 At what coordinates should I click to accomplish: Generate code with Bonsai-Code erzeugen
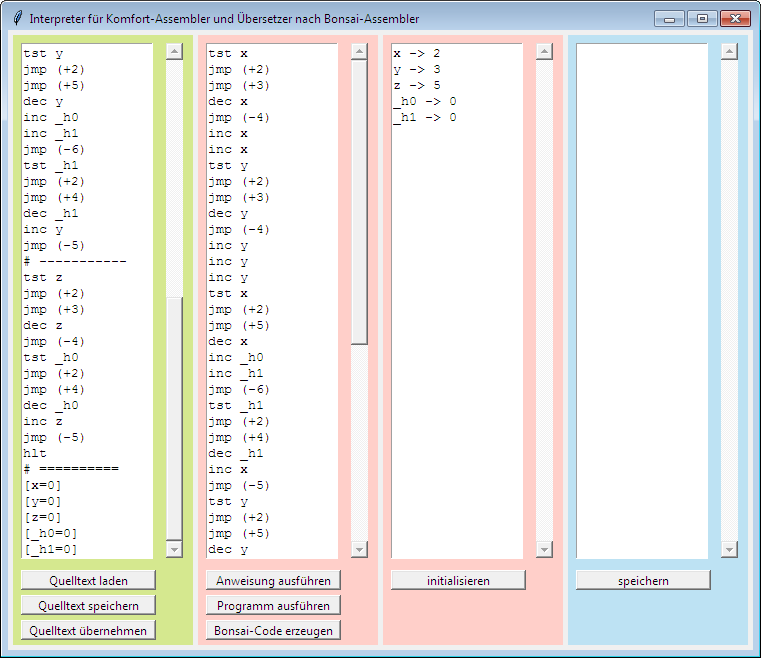(x=273, y=630)
